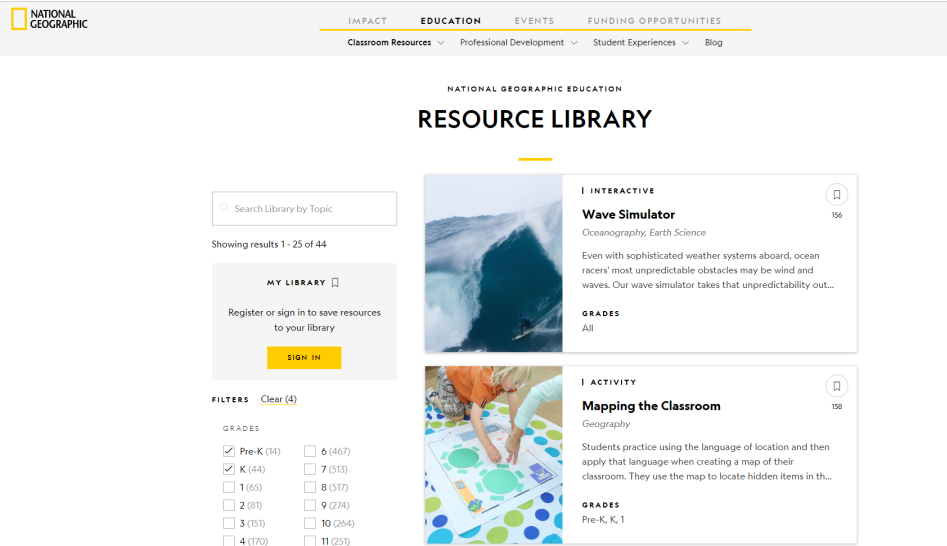Viewport: 947px width, 546px height.
Task: Click the My Library bookmark icon
Action: (335, 283)
